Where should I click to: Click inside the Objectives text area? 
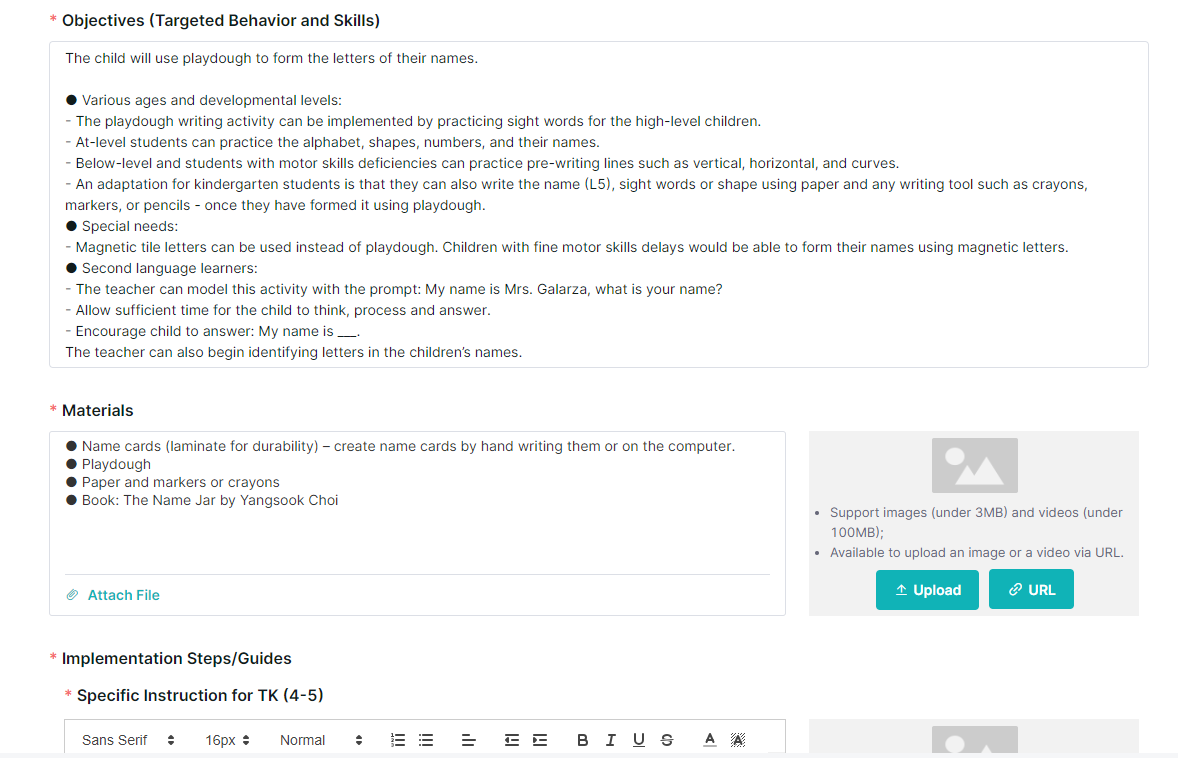(x=599, y=204)
